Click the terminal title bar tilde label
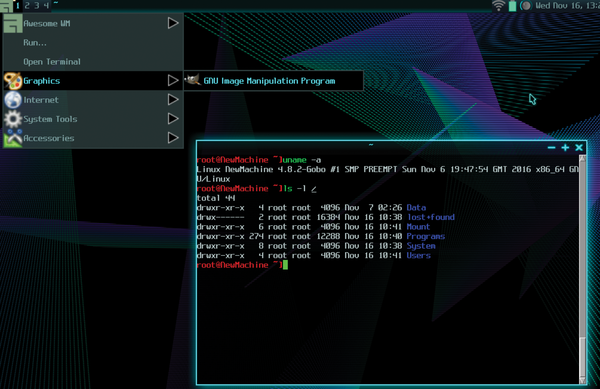 coord(371,145)
